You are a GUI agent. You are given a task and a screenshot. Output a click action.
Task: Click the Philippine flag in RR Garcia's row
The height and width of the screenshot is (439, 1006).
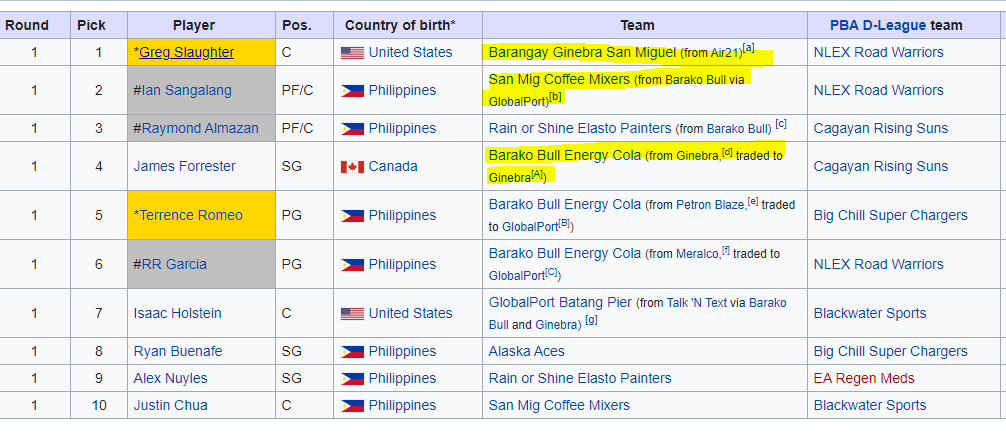352,264
